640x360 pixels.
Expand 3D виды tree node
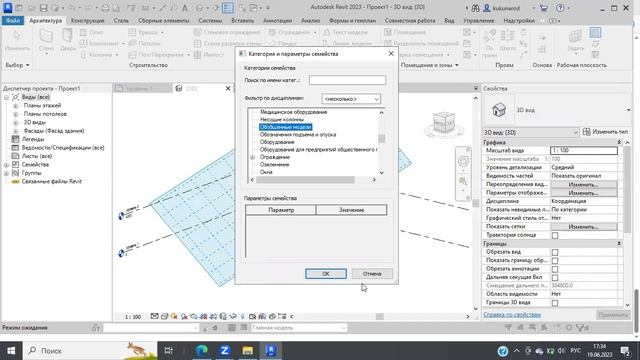pyautogui.click(x=16, y=122)
